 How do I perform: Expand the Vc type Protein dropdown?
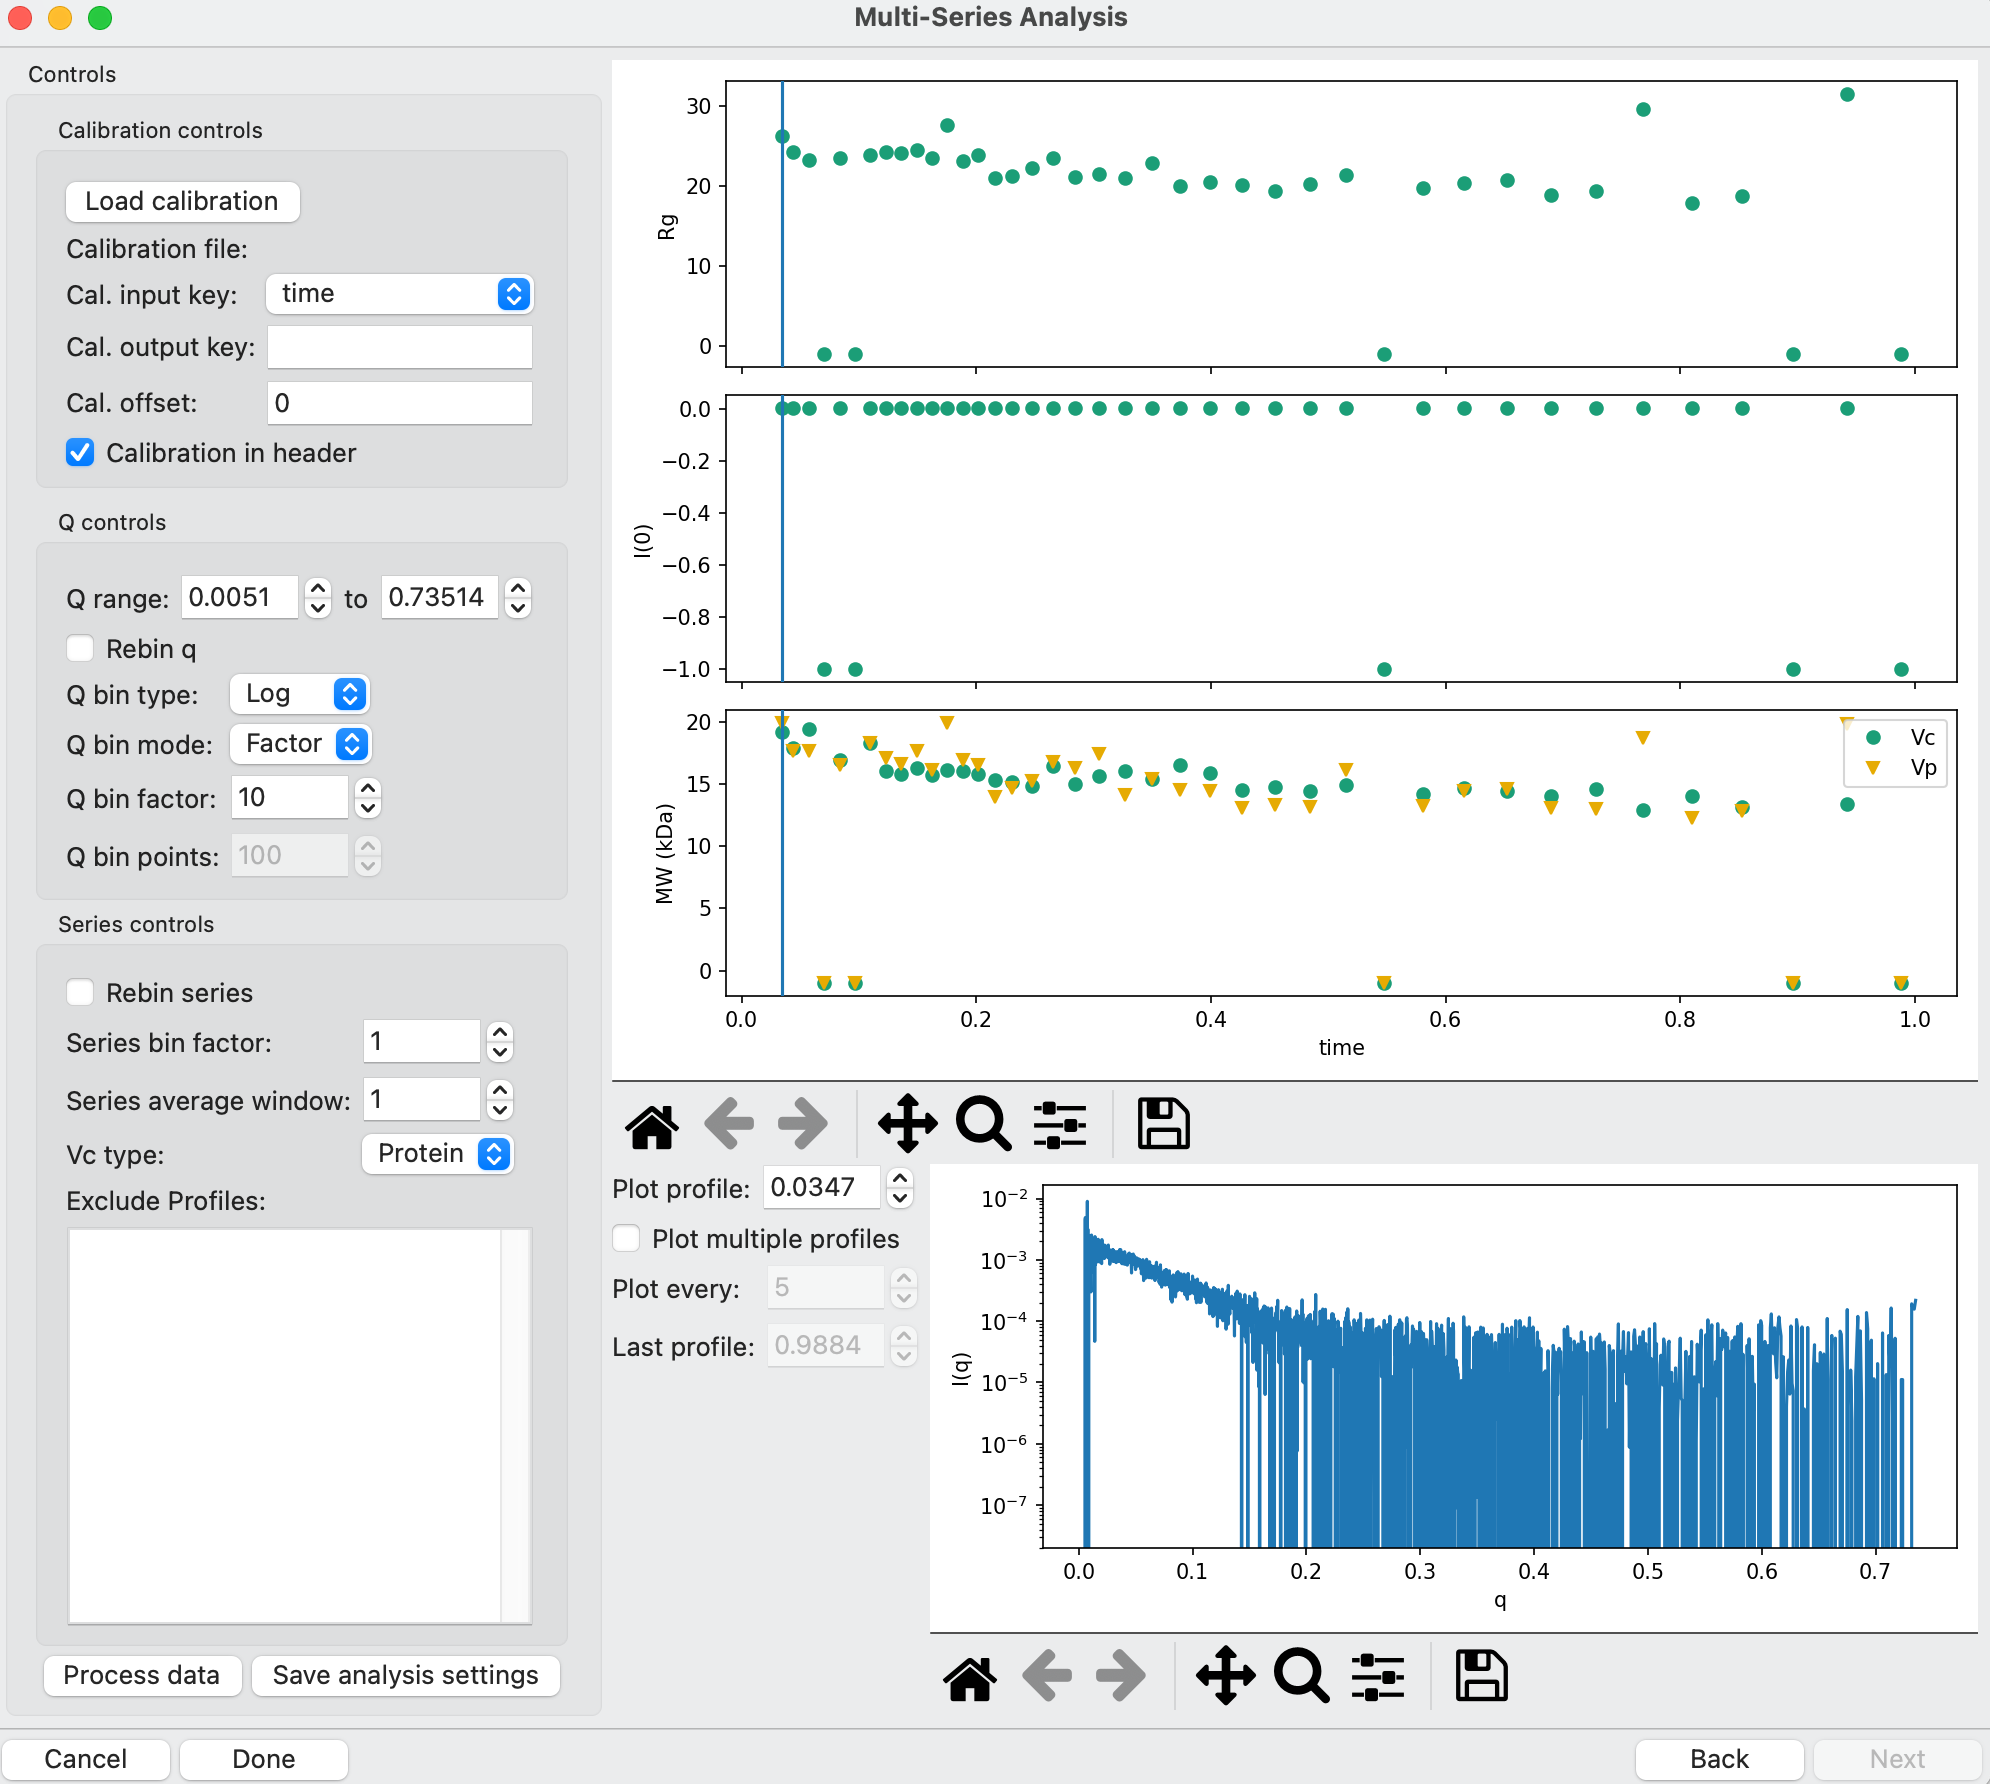(x=438, y=1154)
